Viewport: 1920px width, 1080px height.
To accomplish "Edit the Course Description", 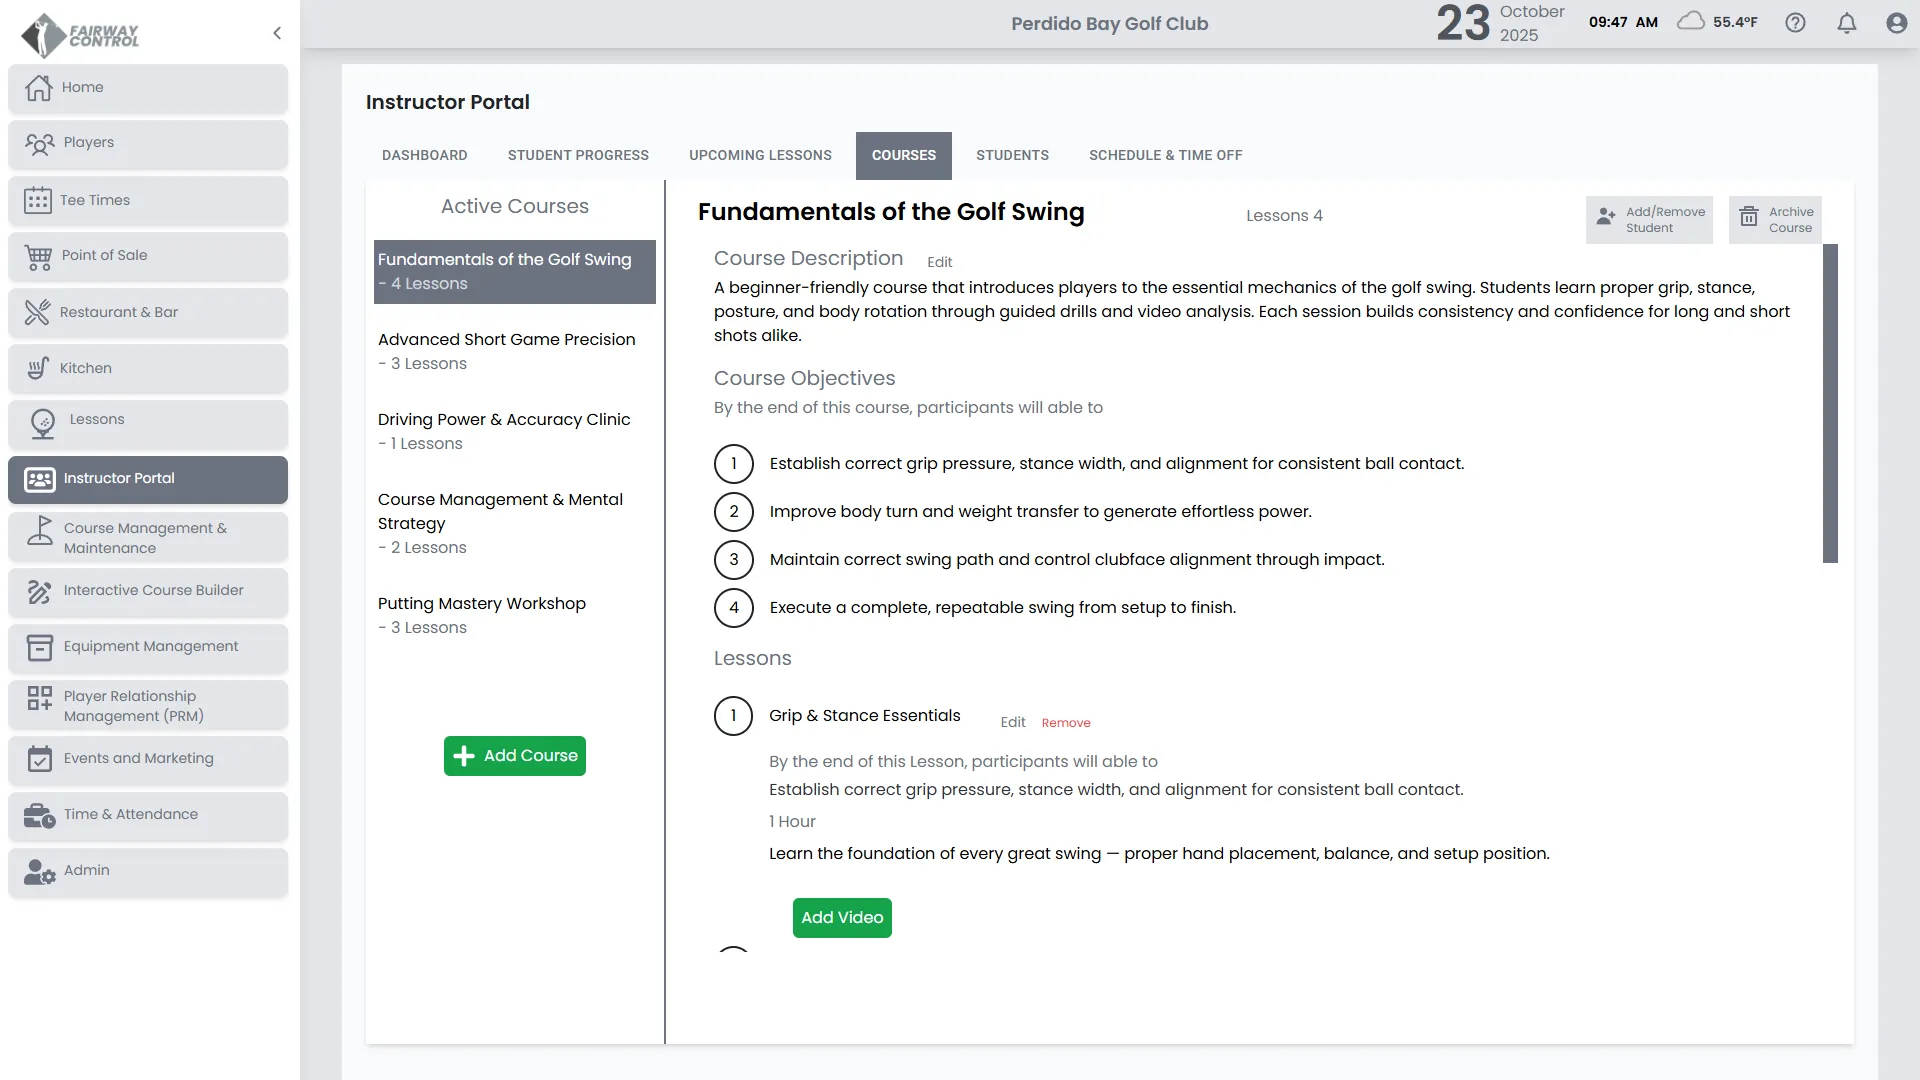I will coord(939,262).
